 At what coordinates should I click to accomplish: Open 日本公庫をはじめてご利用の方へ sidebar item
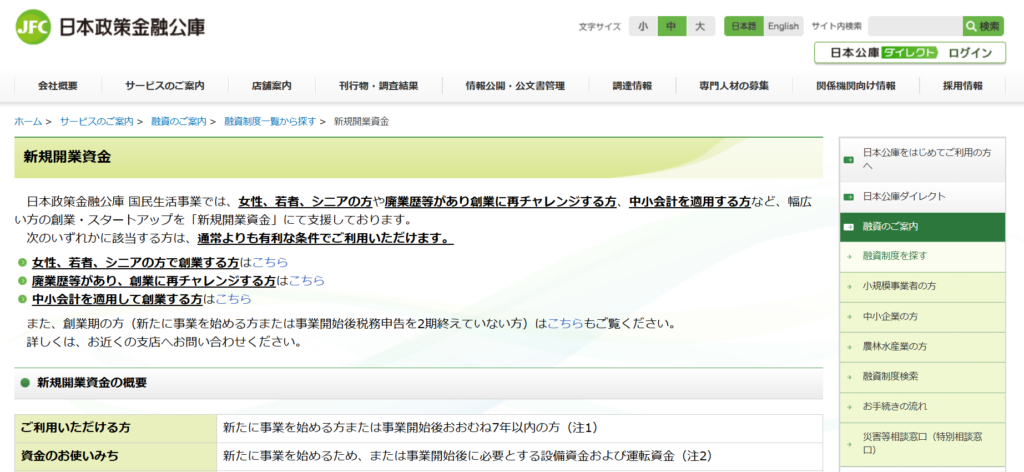pyautogui.click(x=922, y=159)
